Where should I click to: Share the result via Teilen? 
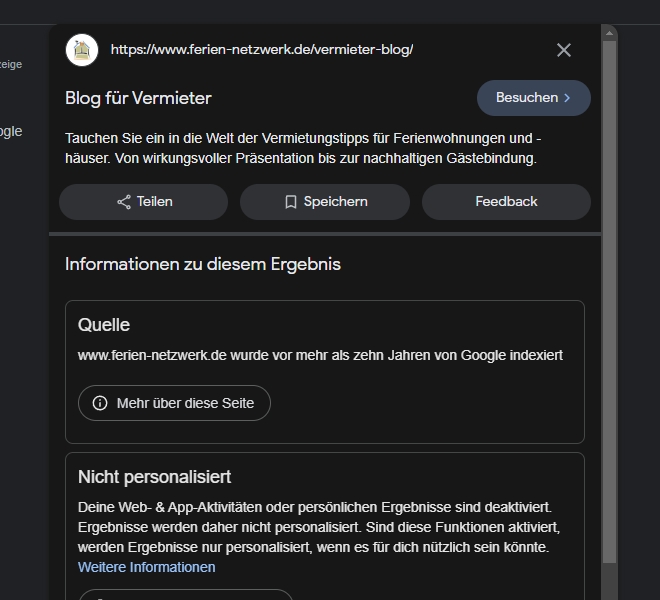pos(144,202)
